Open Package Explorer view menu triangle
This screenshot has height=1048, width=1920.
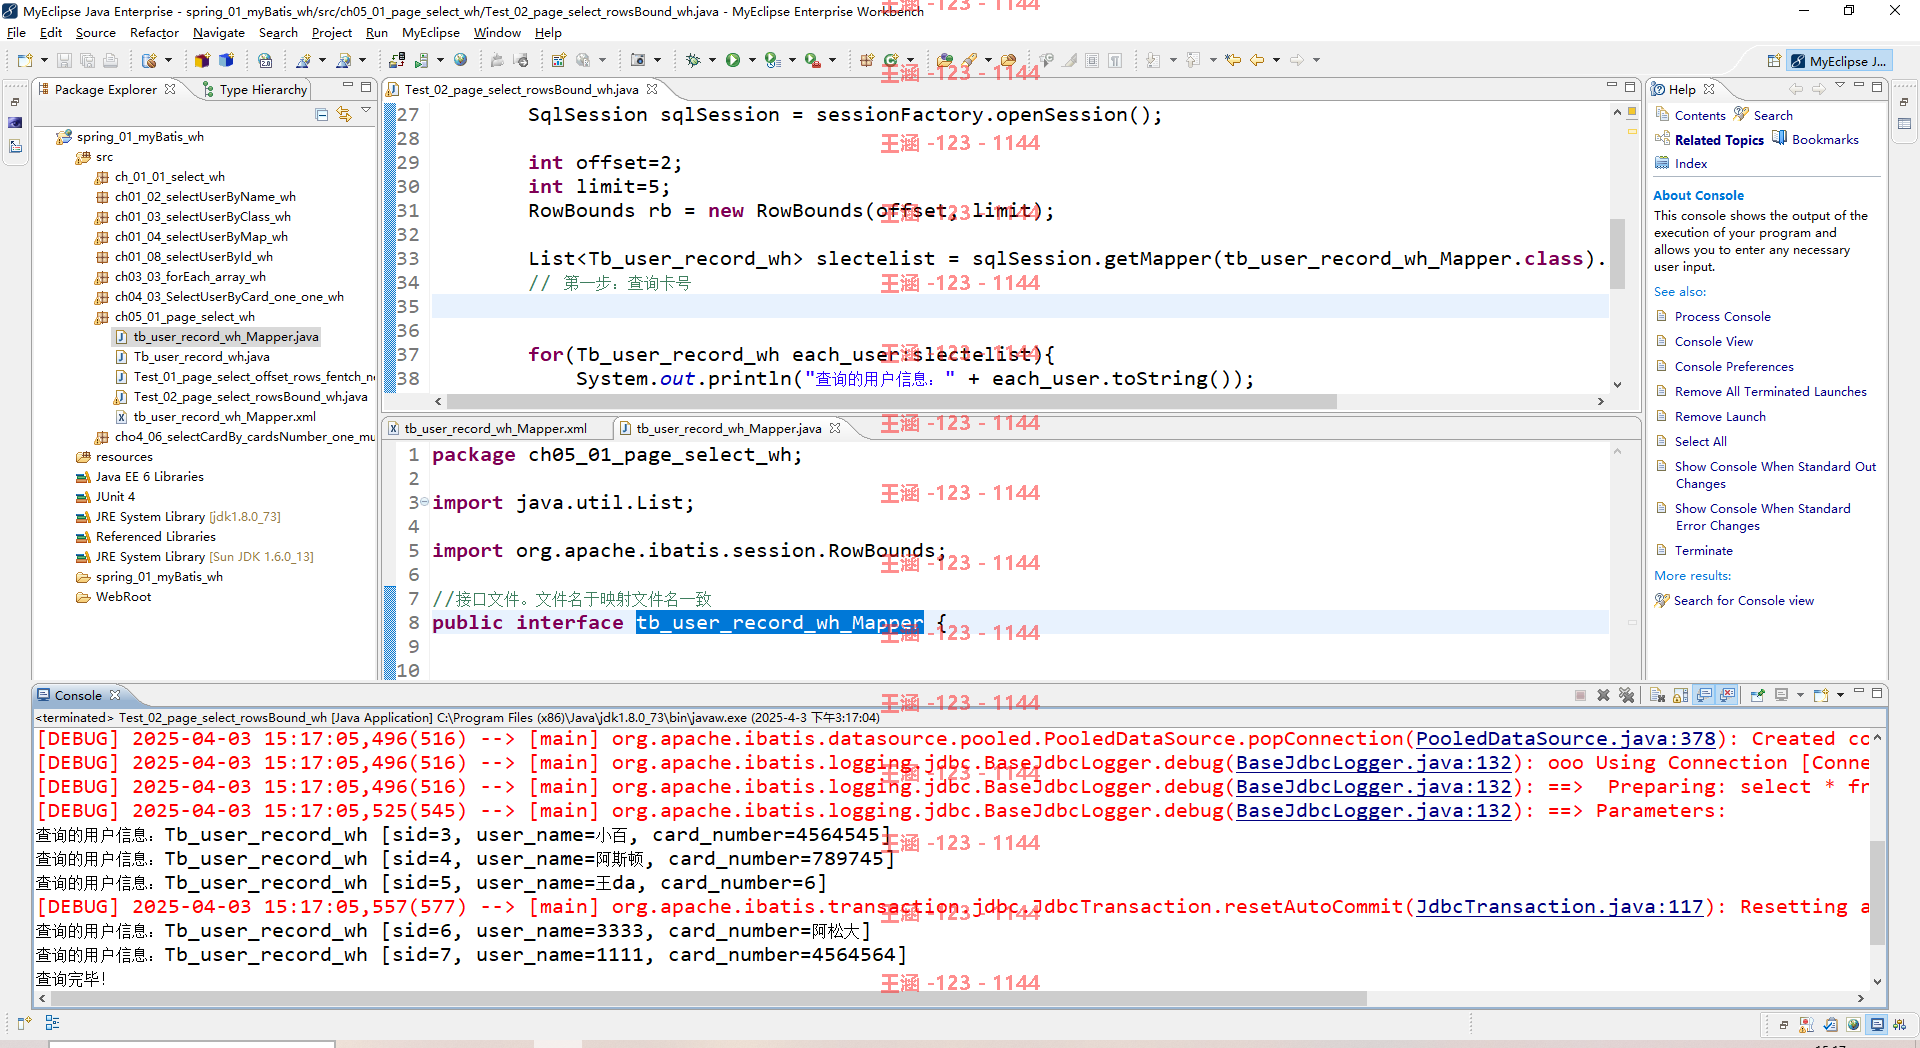click(366, 111)
